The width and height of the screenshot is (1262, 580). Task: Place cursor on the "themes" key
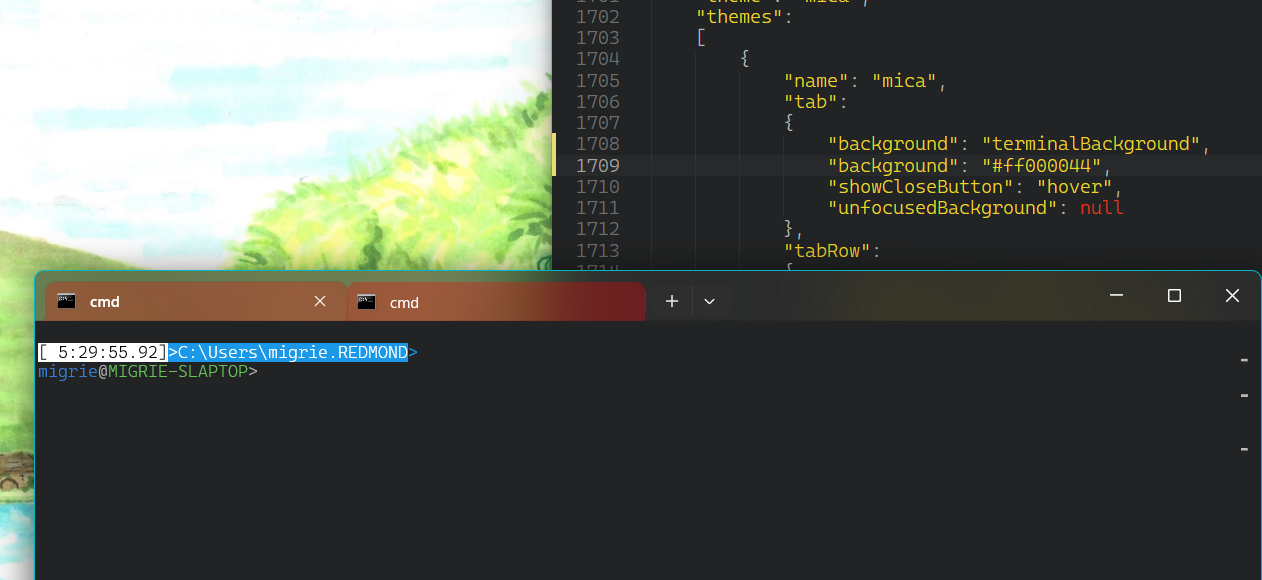tap(739, 16)
